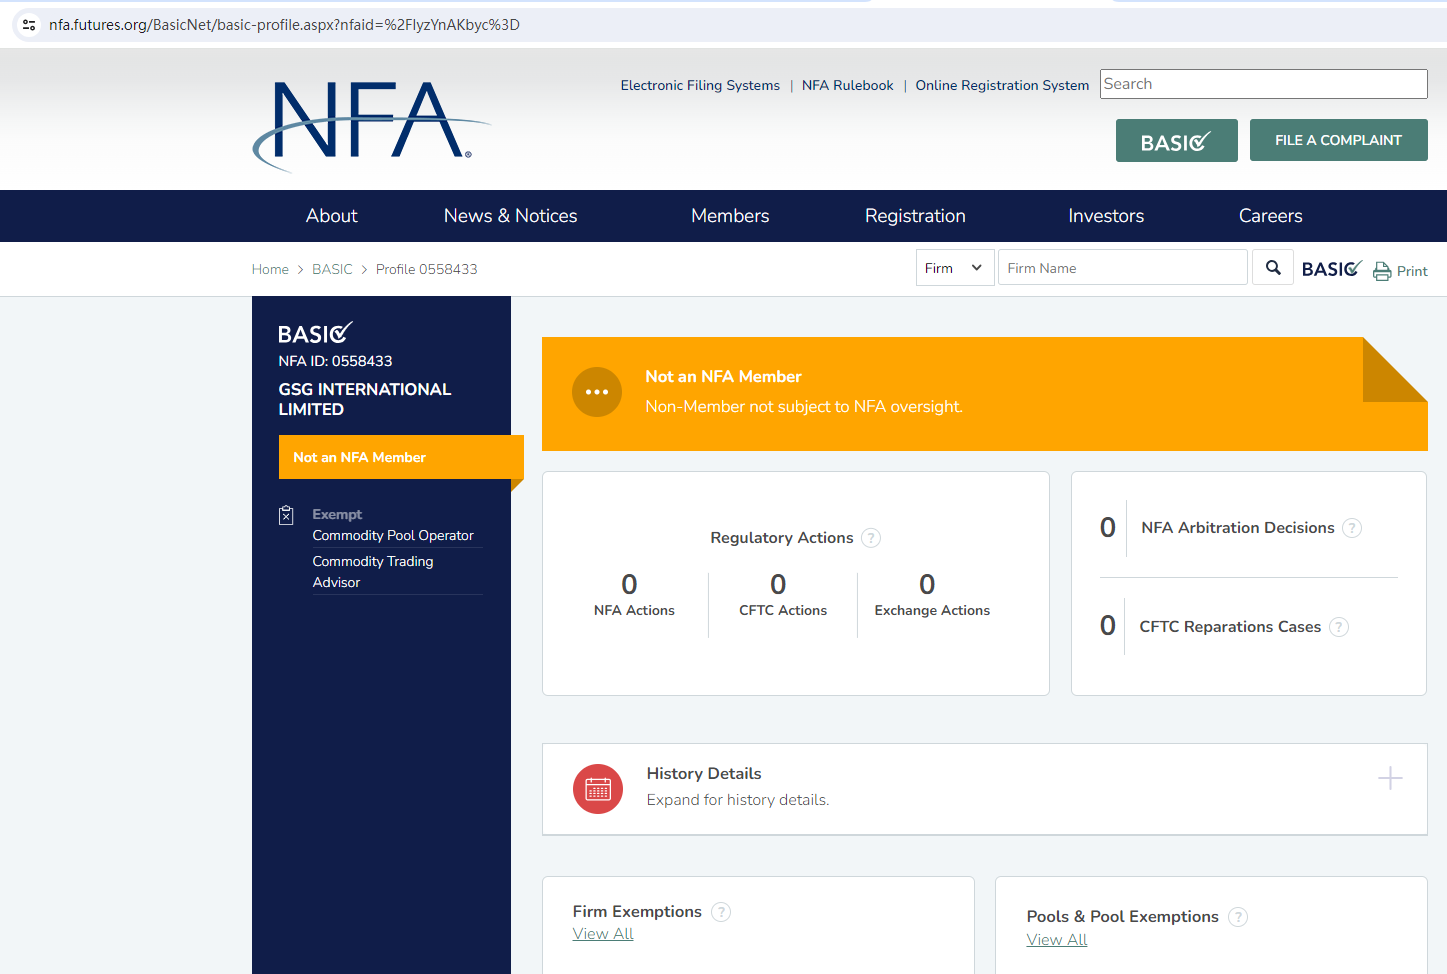
Task: Click the magnifying glass search icon
Action: (1273, 268)
